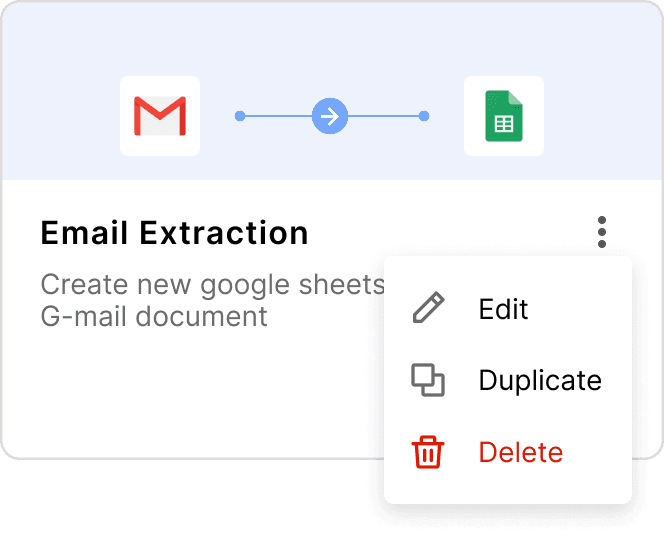Click the 'Create new google sheets' description
Image resolution: width=664 pixels, height=536 pixels.
point(213,300)
